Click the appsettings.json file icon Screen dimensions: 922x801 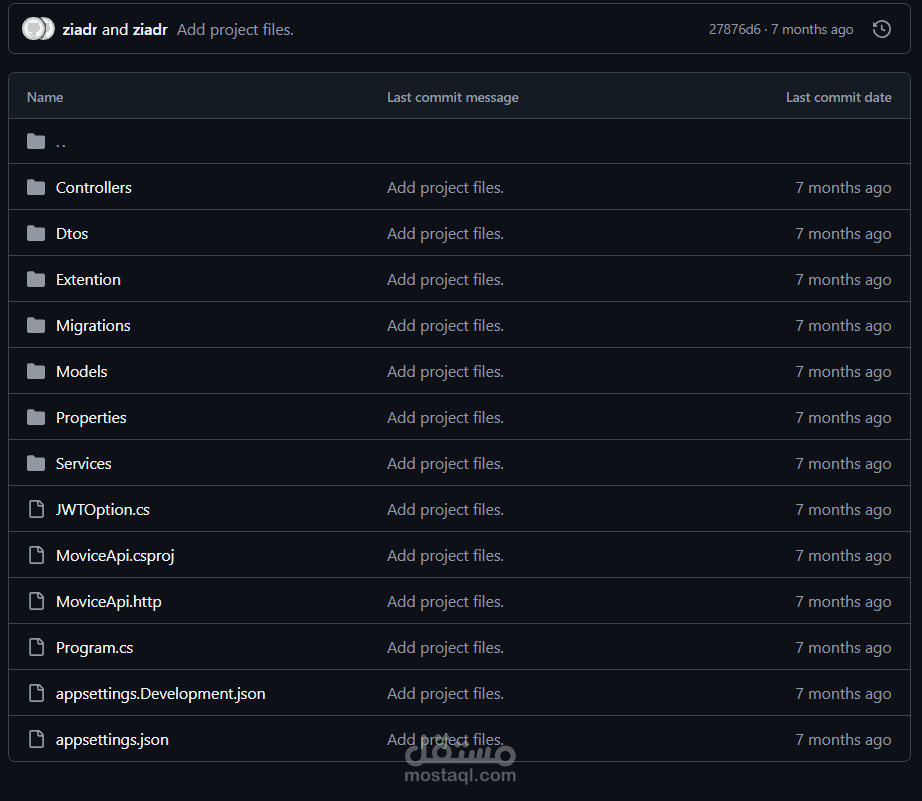36,739
